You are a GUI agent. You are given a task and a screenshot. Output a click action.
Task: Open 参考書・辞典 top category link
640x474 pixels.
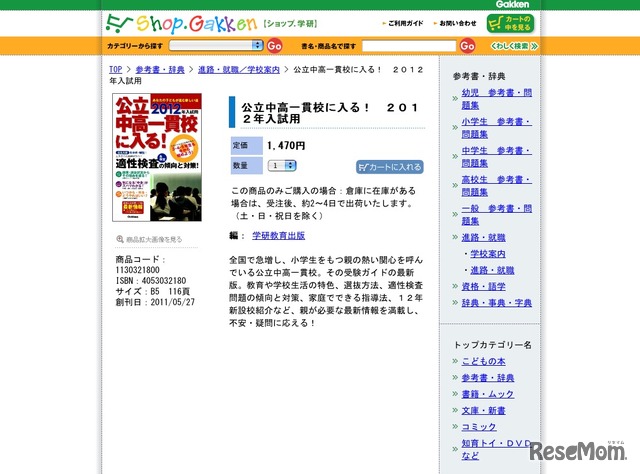point(488,378)
